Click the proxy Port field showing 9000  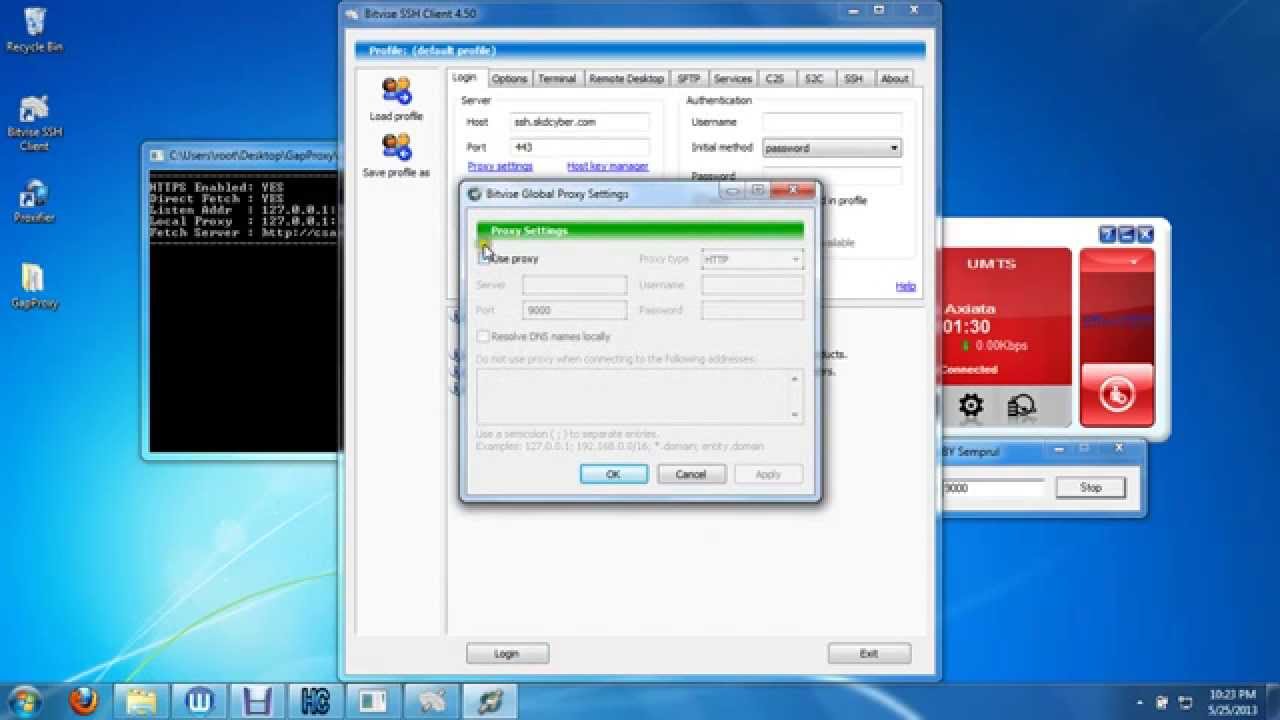575,310
